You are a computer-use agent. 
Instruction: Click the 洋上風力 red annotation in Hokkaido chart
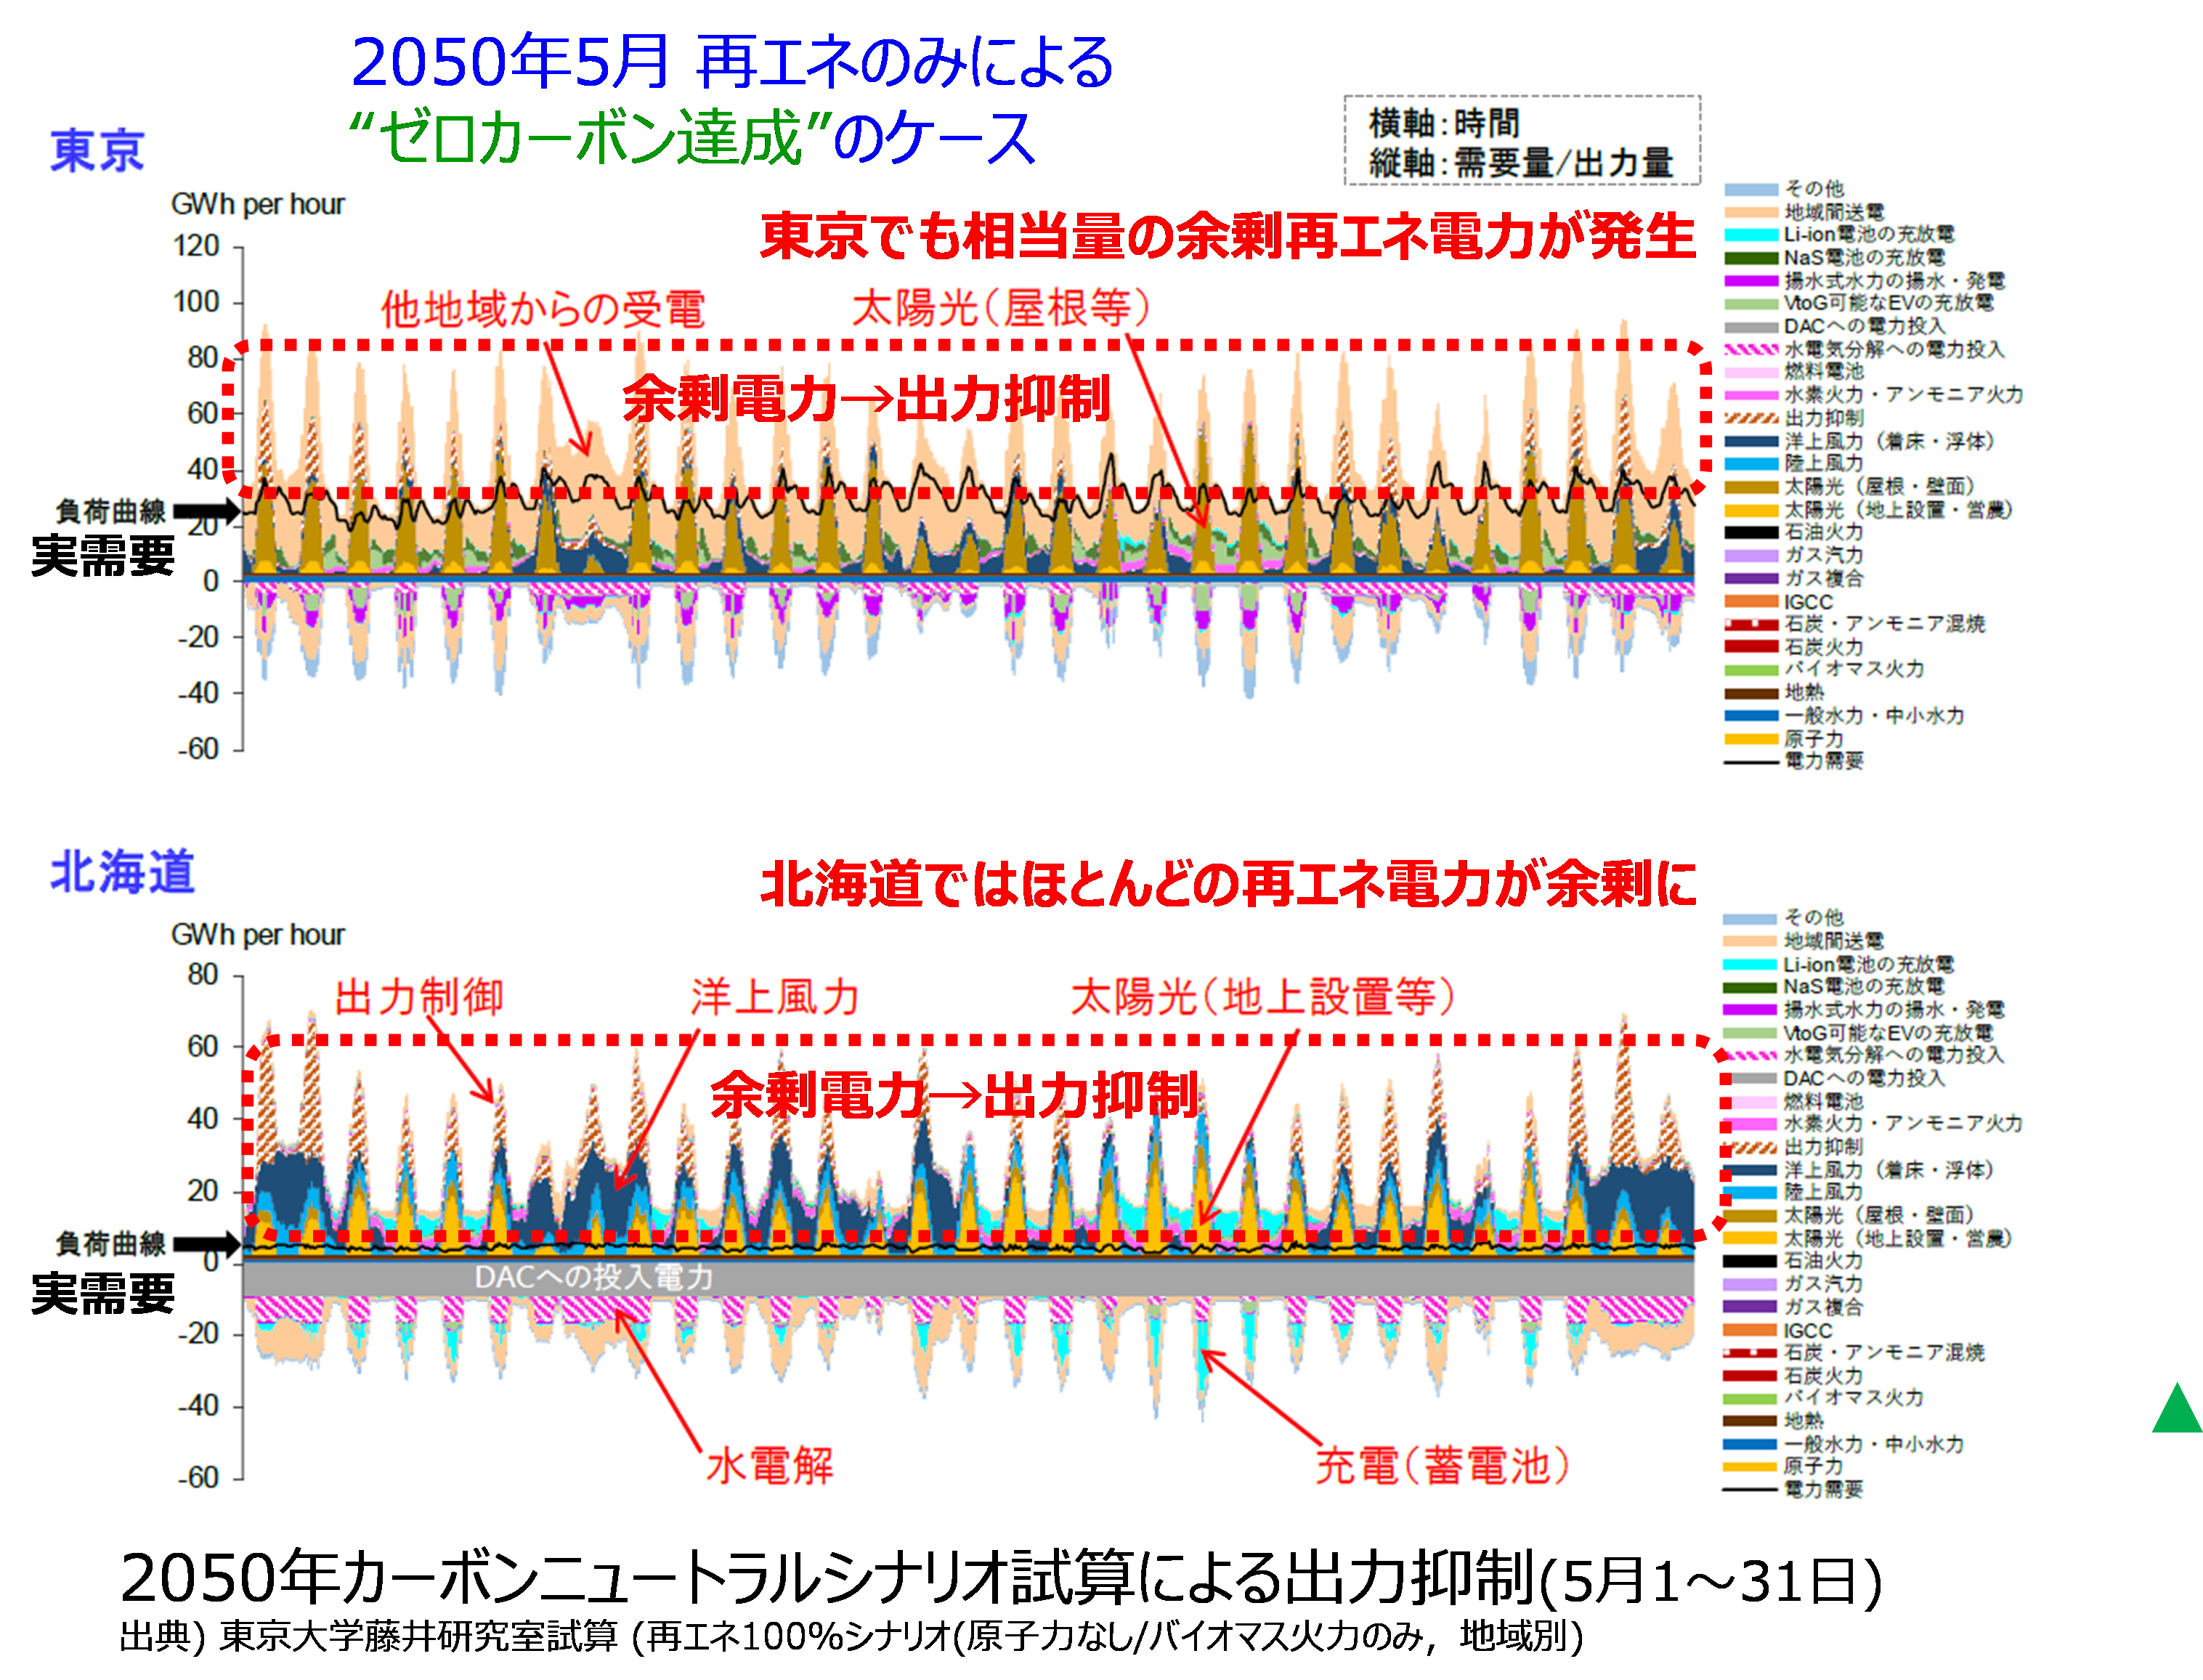pos(775,997)
